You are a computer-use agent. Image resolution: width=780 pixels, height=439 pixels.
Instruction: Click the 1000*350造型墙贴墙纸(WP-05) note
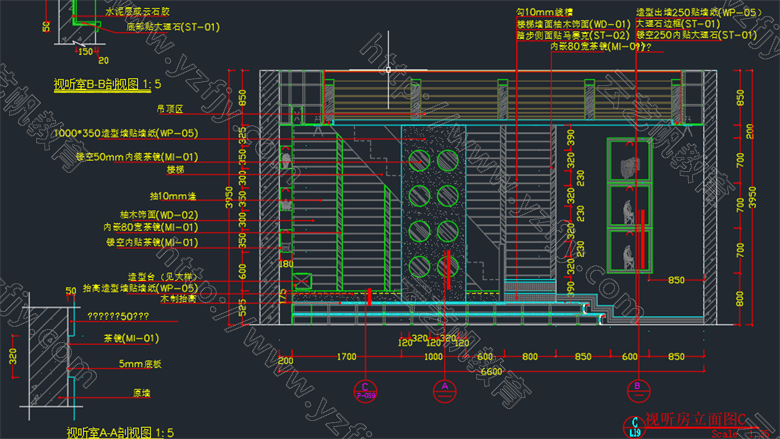click(125, 133)
